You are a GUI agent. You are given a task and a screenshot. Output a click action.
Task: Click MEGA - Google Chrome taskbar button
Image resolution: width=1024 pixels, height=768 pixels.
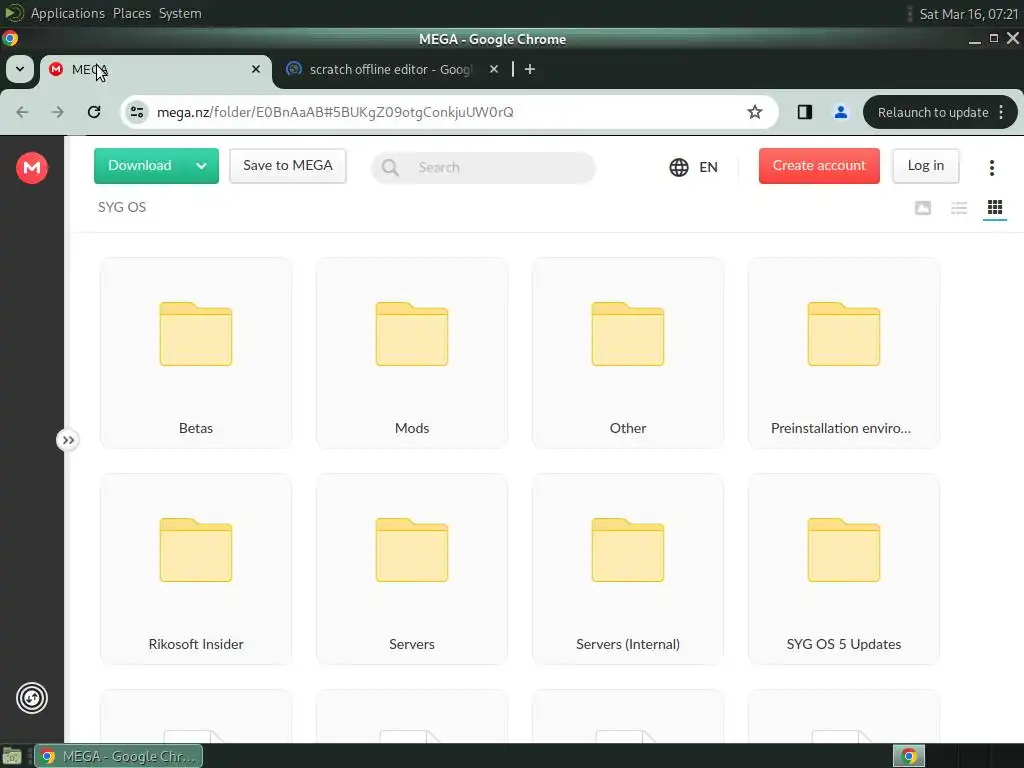click(119, 756)
